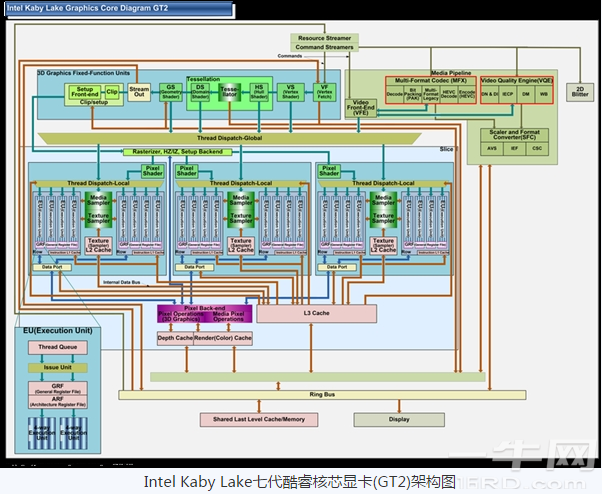
Task: Click the Chinese caption below the diagram
Action: click(299, 481)
